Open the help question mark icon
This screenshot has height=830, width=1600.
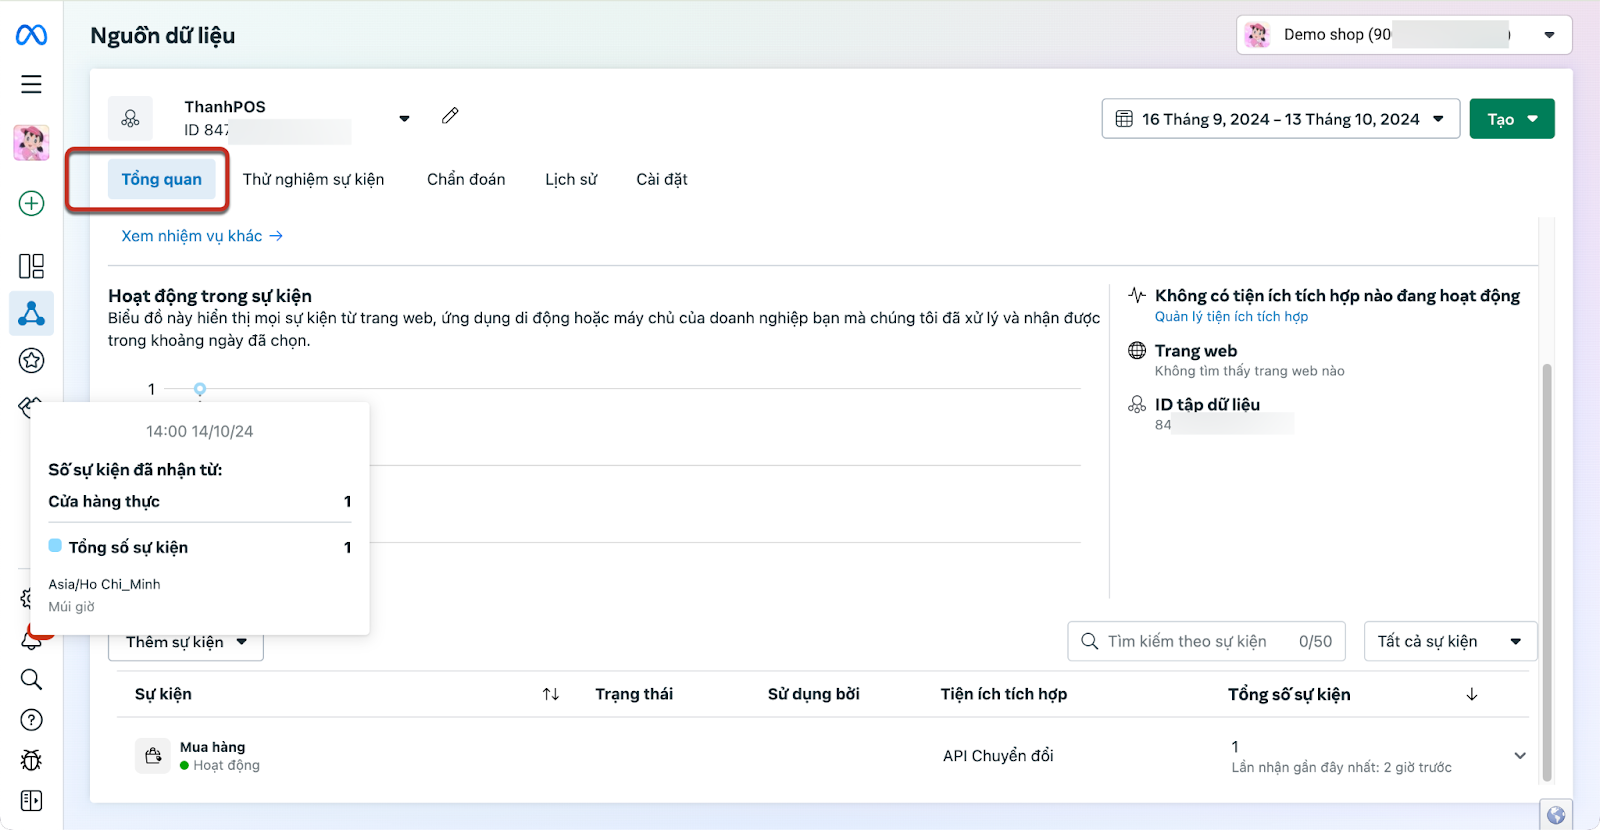(x=31, y=720)
